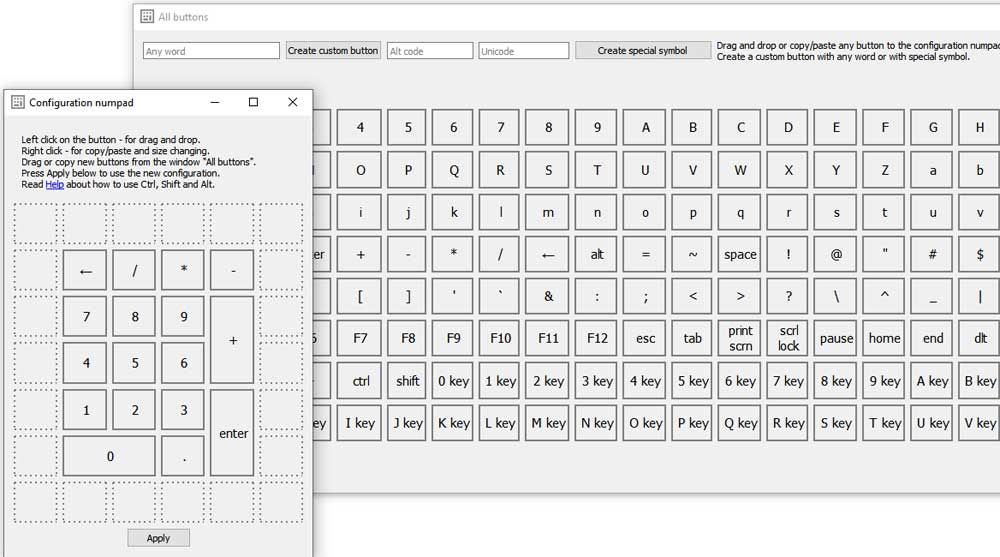Screen dimensions: 1000x557
Task: Click the pause button in All buttons
Action: 836,338
